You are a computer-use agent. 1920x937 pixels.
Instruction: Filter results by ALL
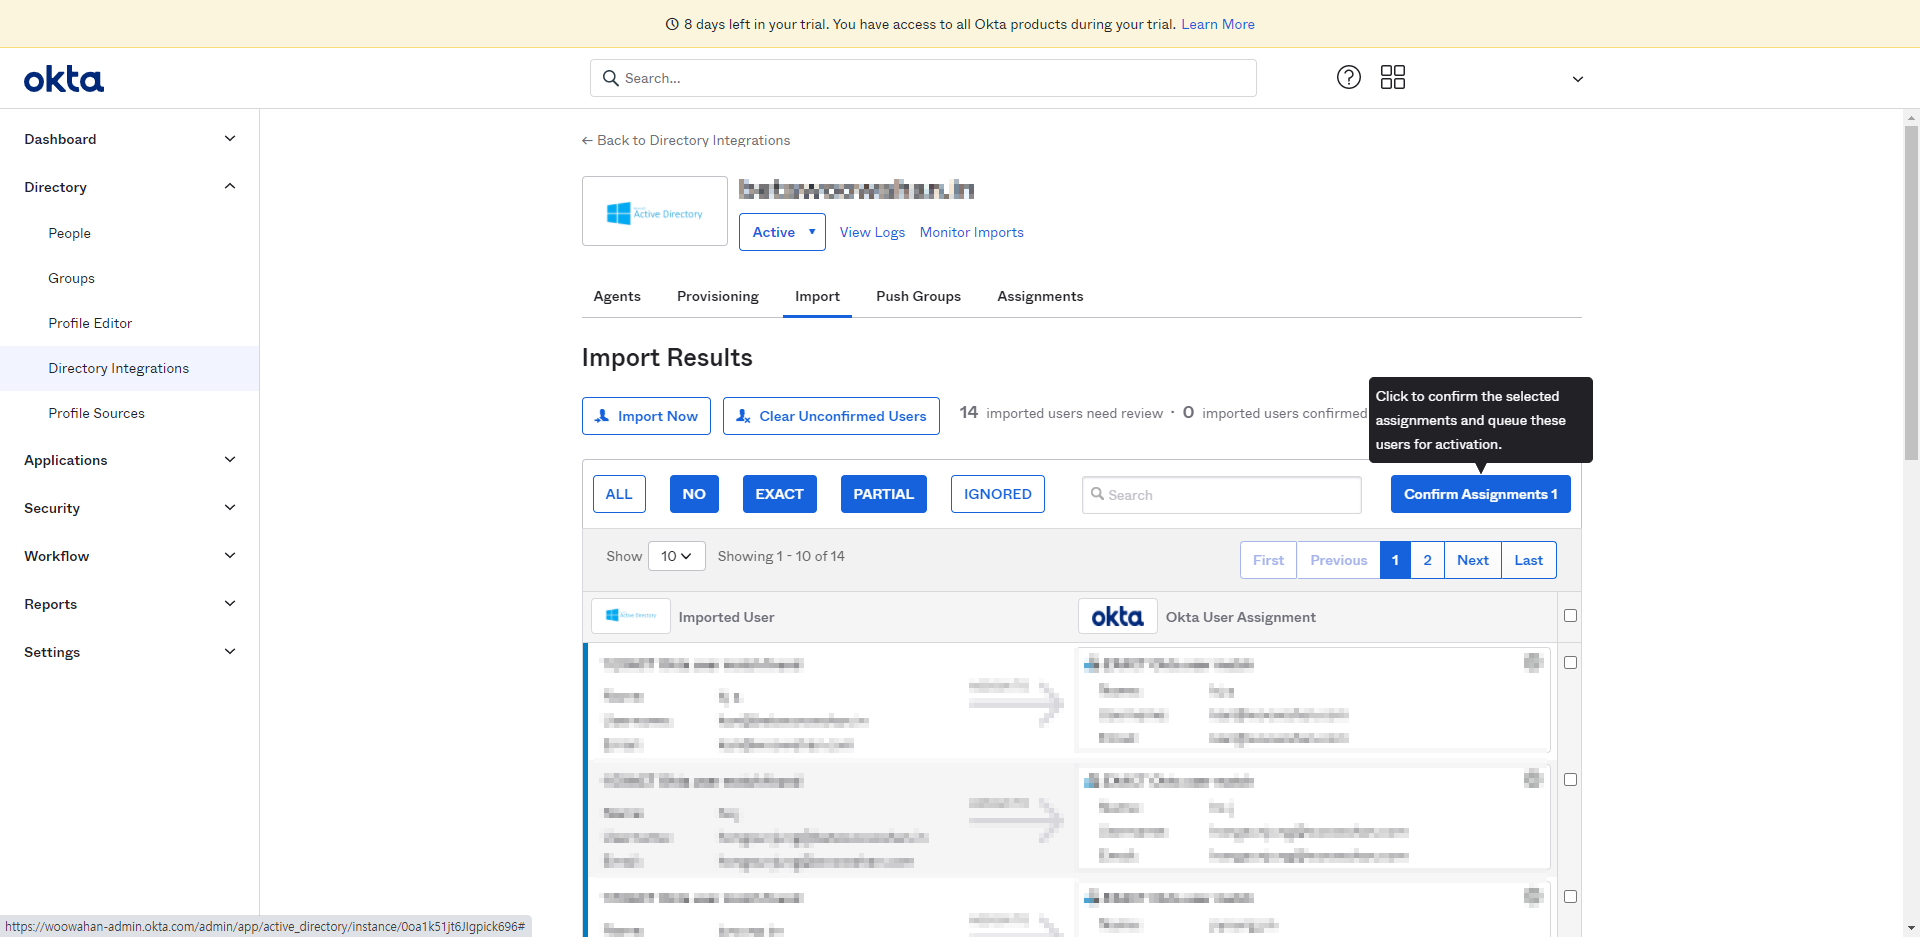(x=619, y=494)
